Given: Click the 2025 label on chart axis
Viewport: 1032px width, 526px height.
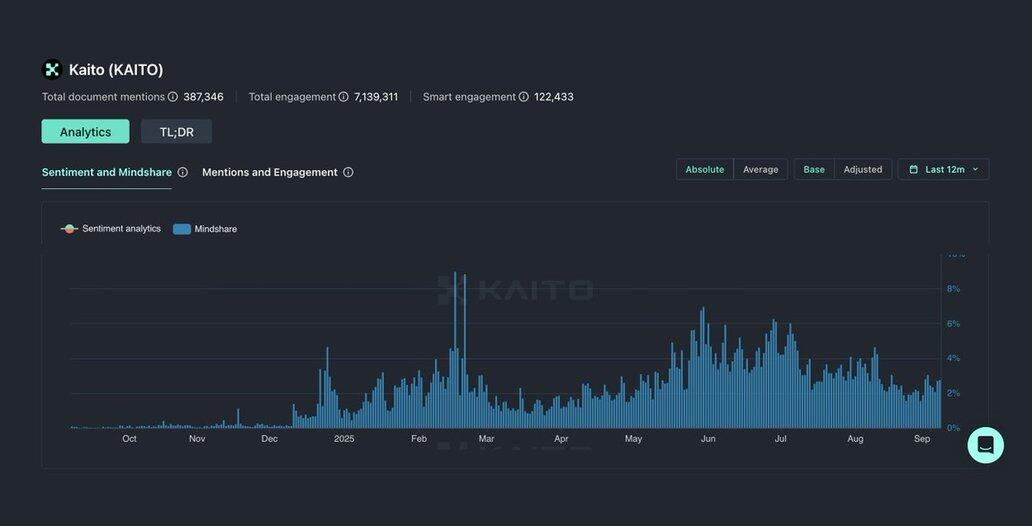Looking at the screenshot, I should tap(344, 439).
